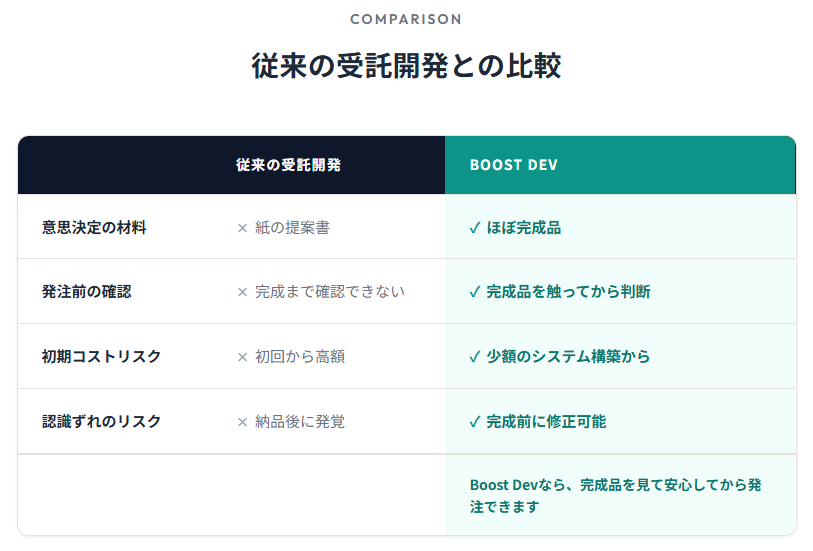Select the 従来の受託開発 column header
Image resolution: width=813 pixels, height=551 pixels.
click(x=289, y=165)
